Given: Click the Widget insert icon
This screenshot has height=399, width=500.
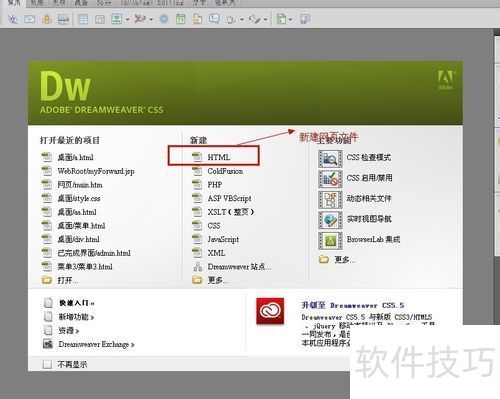Looking at the screenshot, I should tap(164, 19).
